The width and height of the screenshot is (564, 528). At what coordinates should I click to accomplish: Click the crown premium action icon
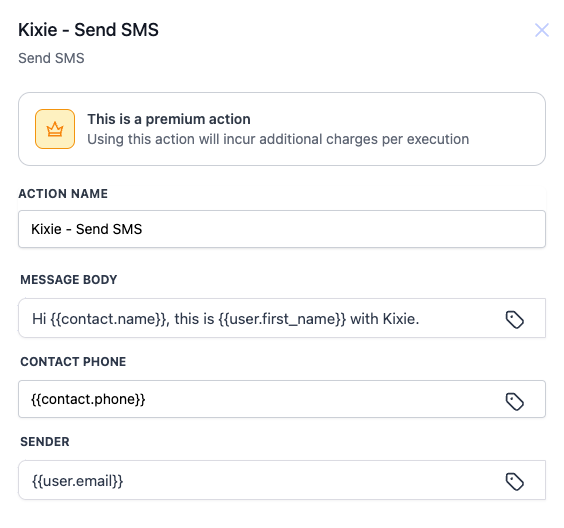[x=55, y=129]
